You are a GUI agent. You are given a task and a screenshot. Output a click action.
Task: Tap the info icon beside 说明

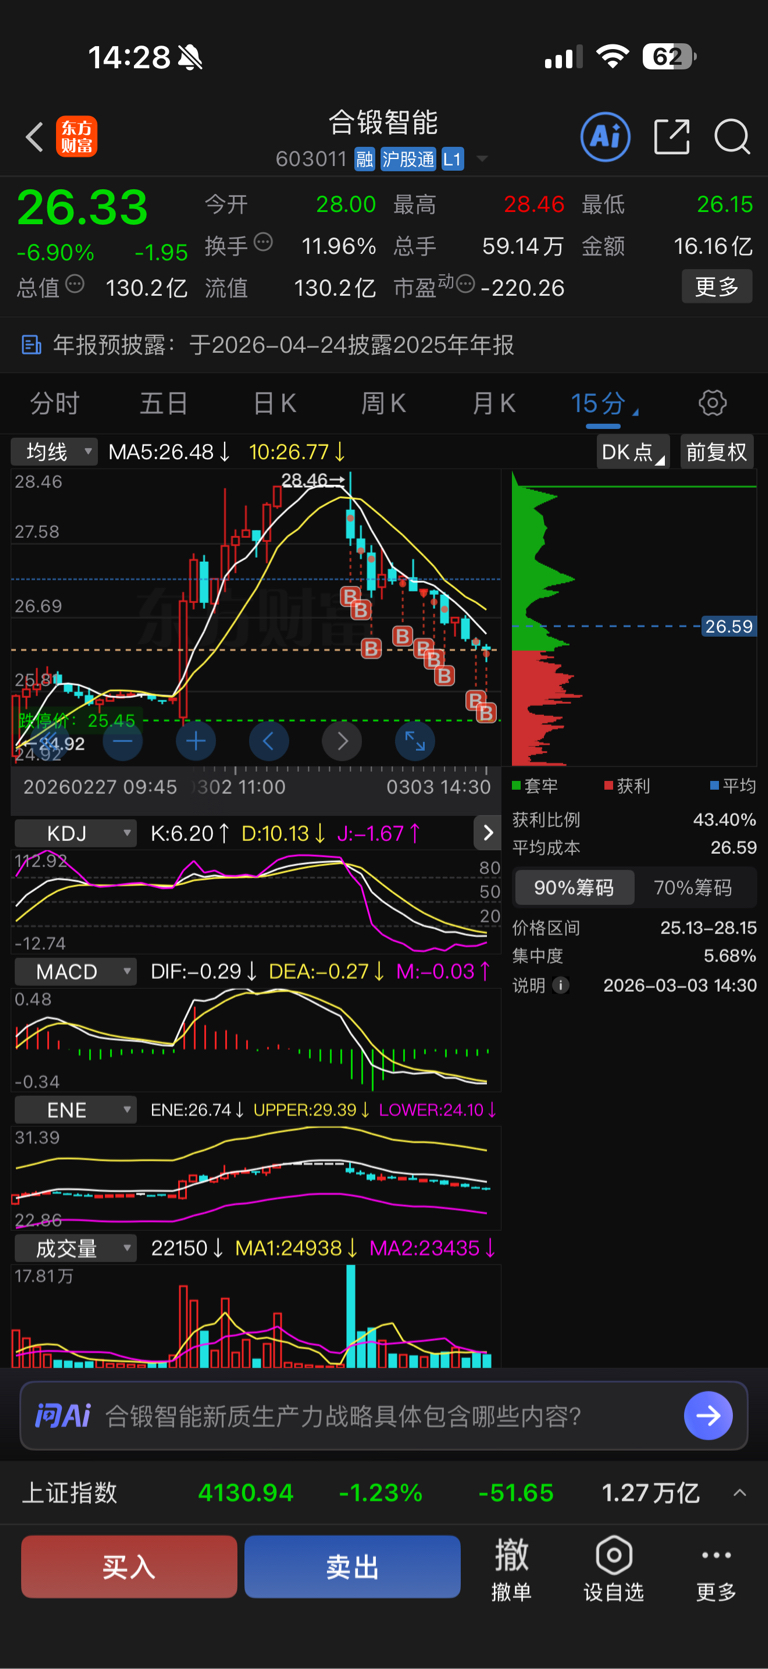pos(561,985)
